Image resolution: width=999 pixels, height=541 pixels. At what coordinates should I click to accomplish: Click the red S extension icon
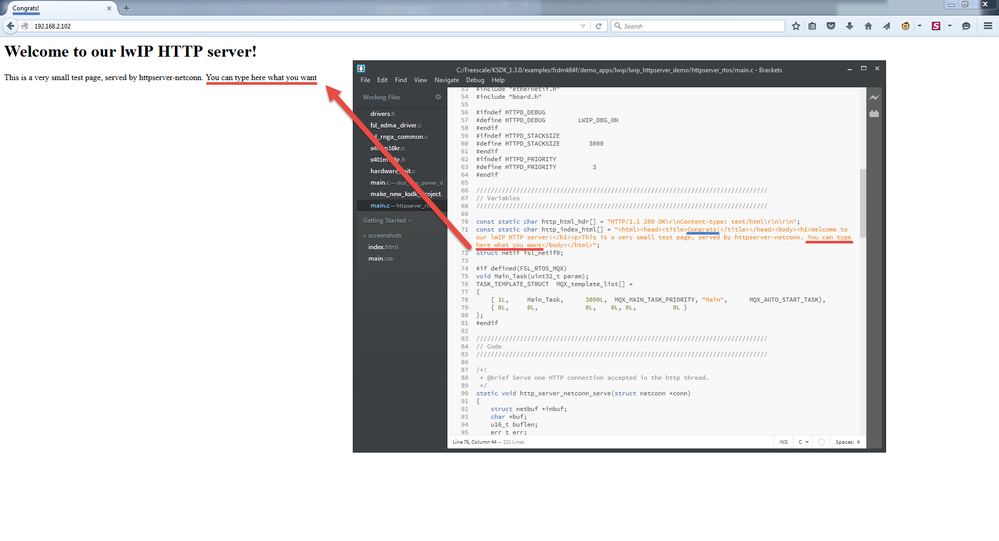(936, 26)
